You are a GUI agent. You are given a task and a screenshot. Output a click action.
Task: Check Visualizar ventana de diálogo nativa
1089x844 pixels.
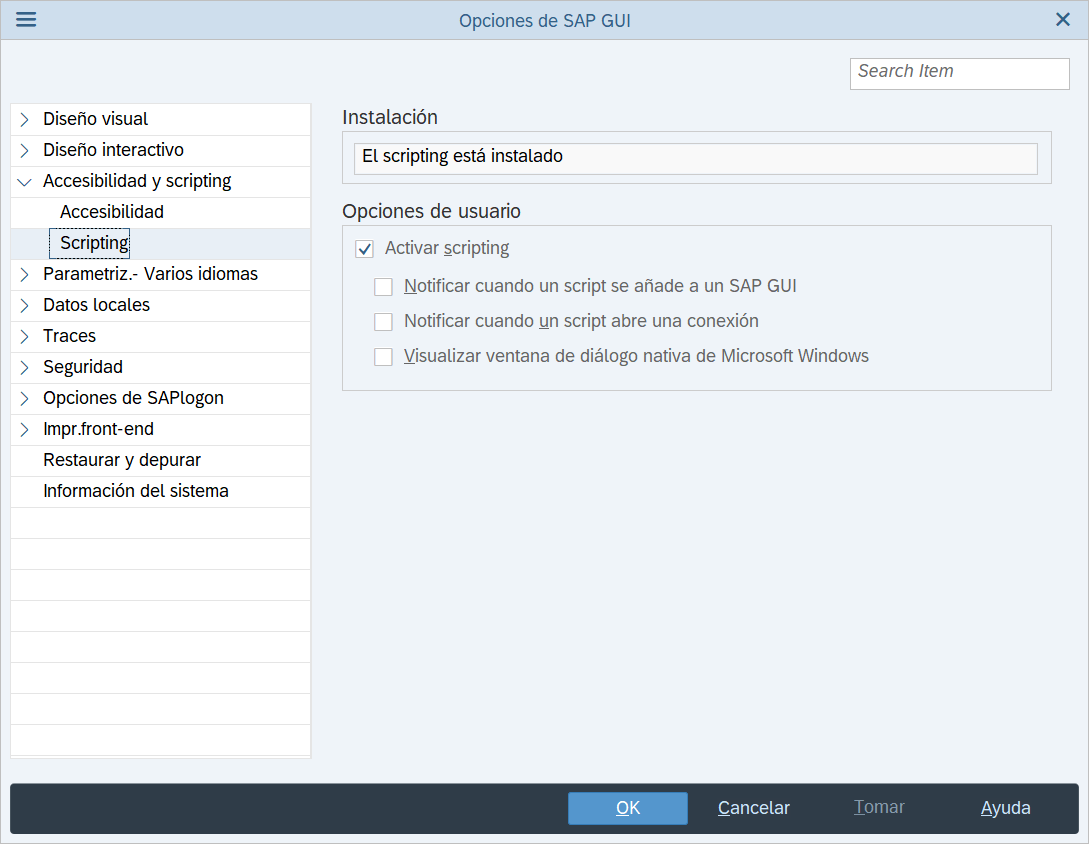click(383, 357)
